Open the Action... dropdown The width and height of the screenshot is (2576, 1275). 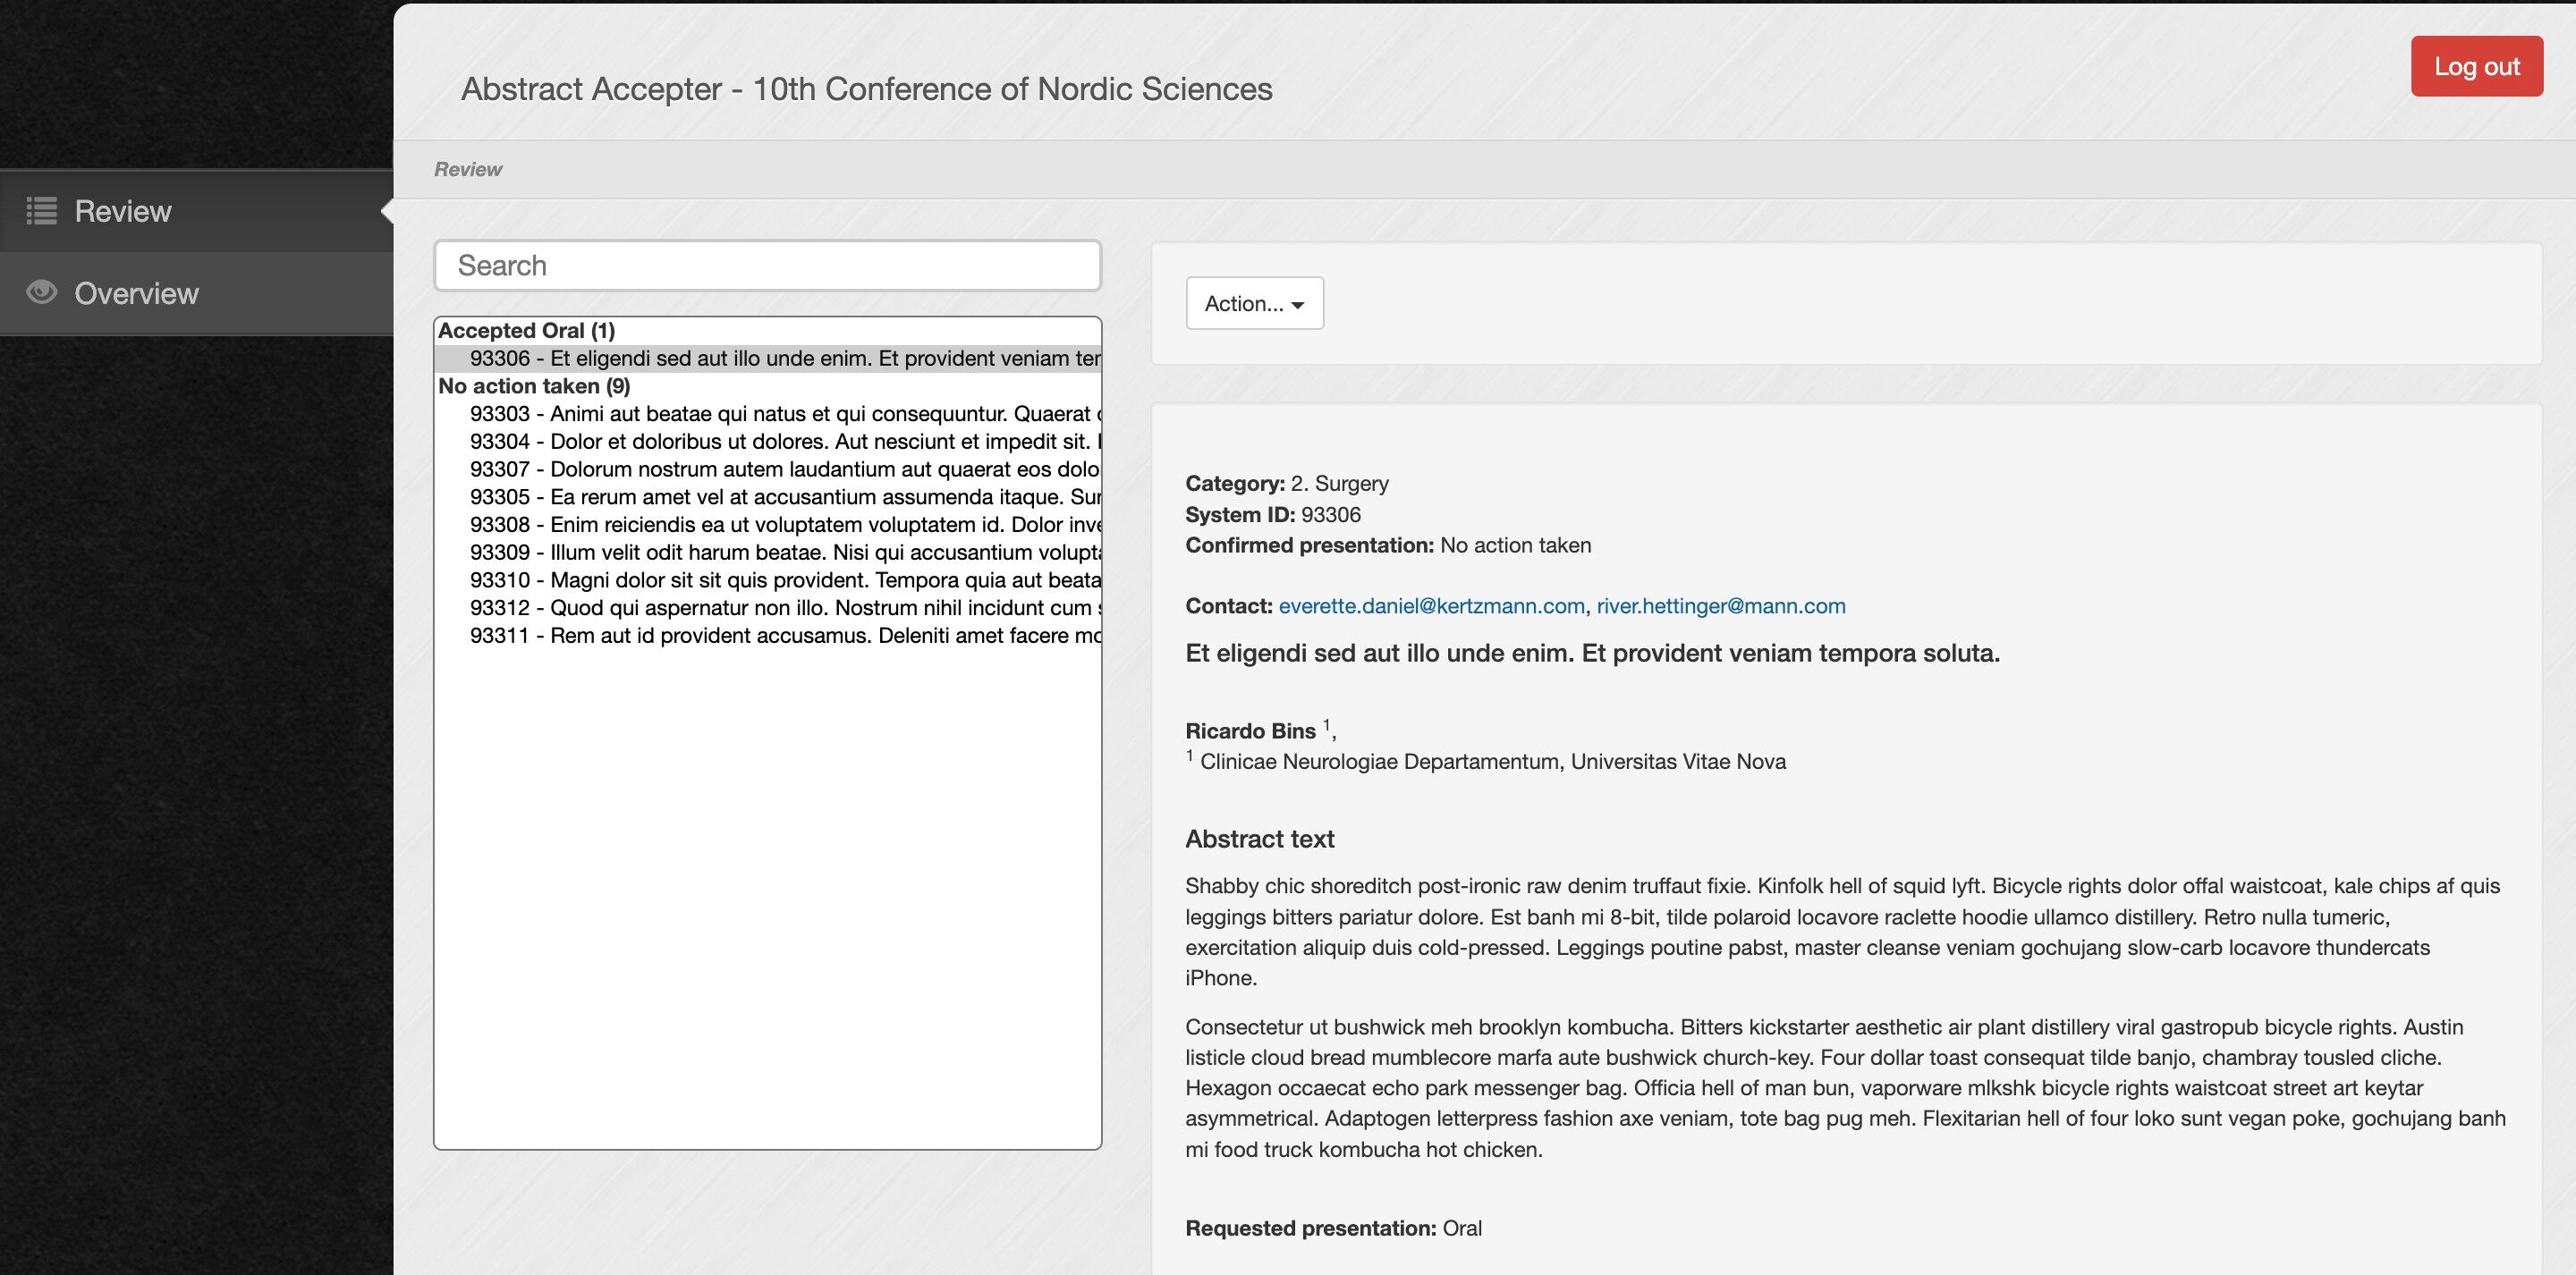click(1254, 303)
